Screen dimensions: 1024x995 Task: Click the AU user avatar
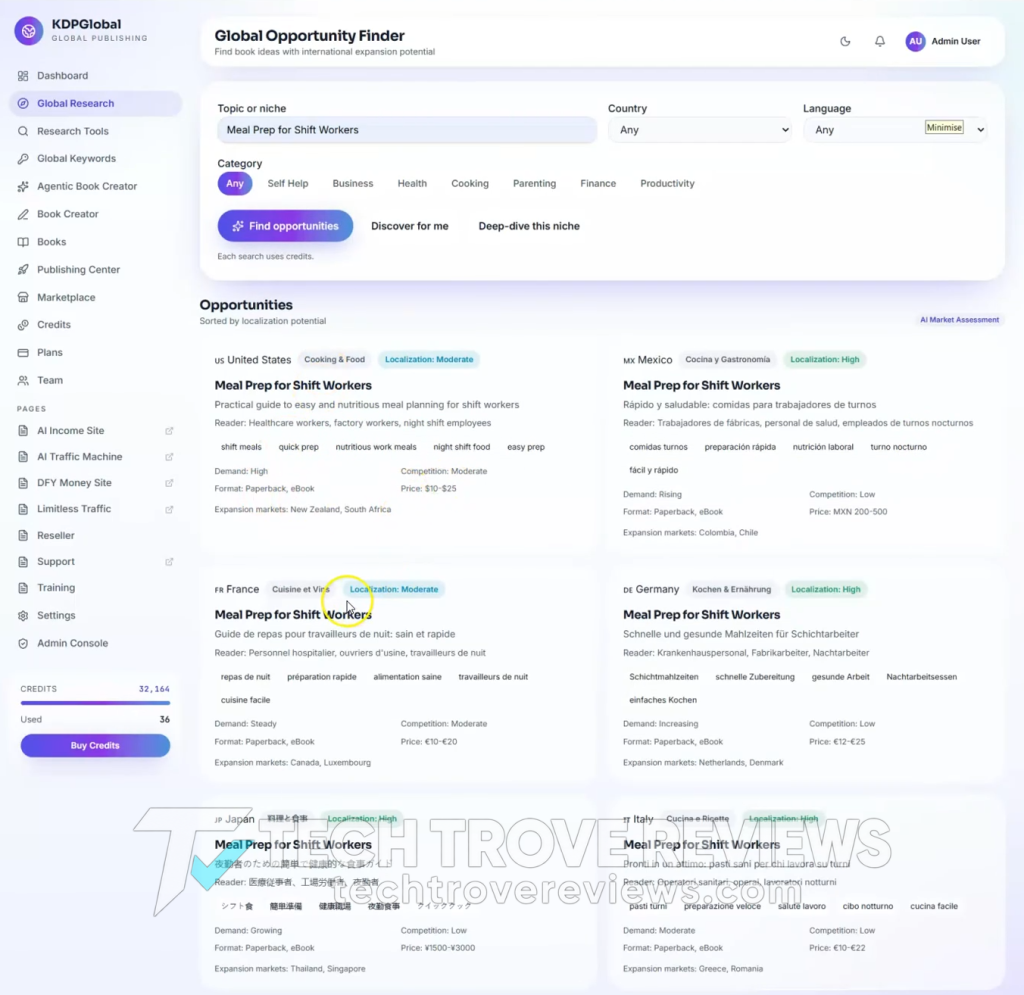point(915,41)
